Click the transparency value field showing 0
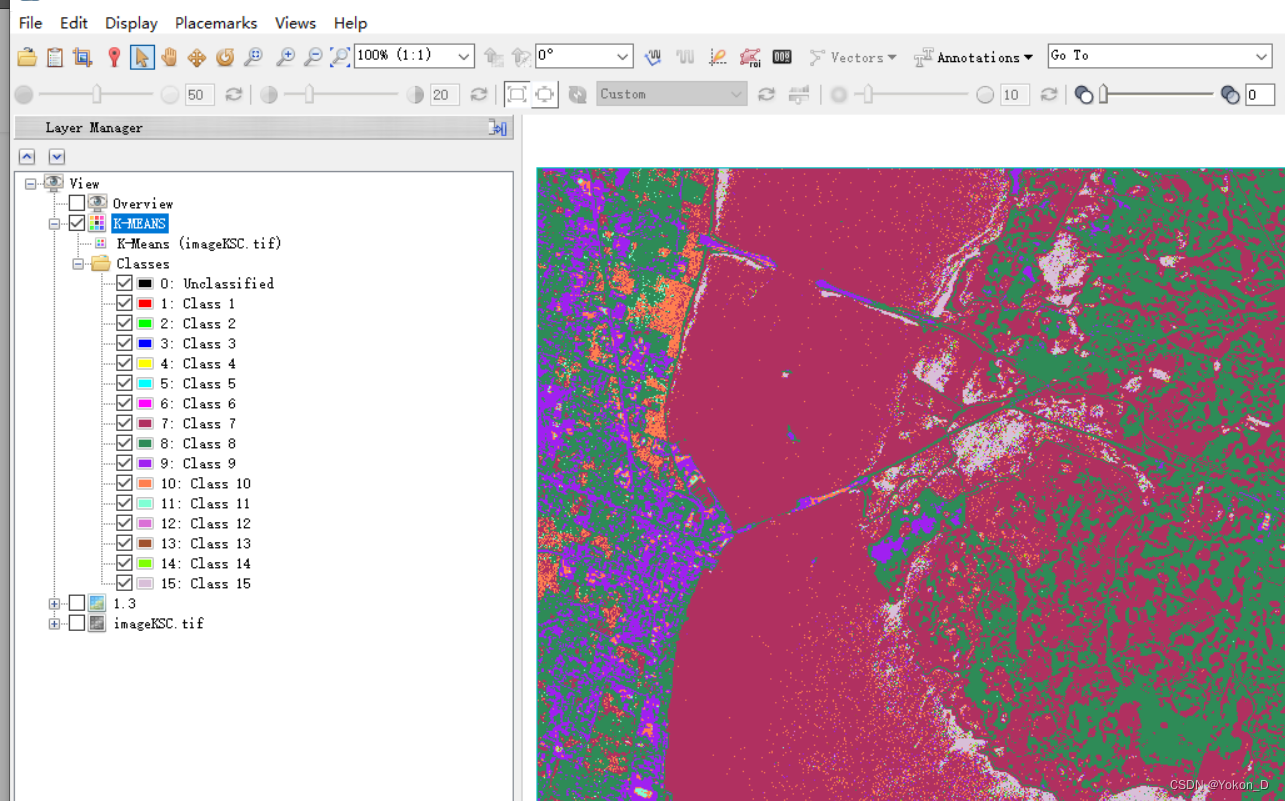The height and width of the screenshot is (801, 1285). 1260,95
